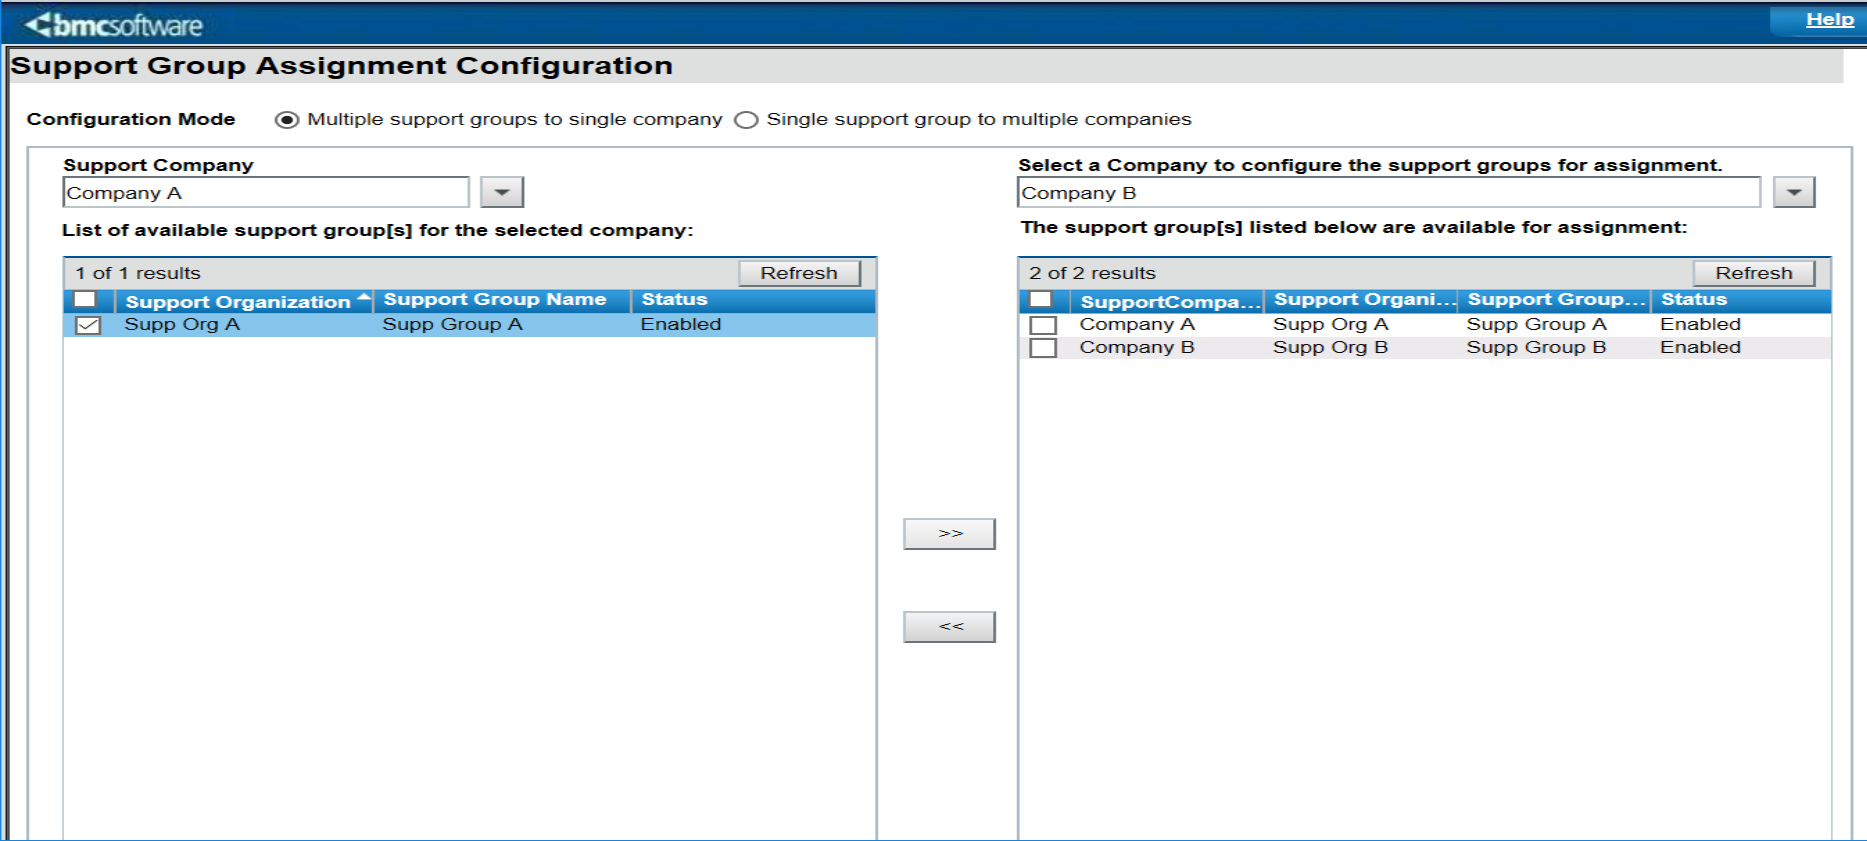Viewport: 1867px width, 841px height.
Task: Click the Company B selection field
Action: pyautogui.click(x=1388, y=192)
